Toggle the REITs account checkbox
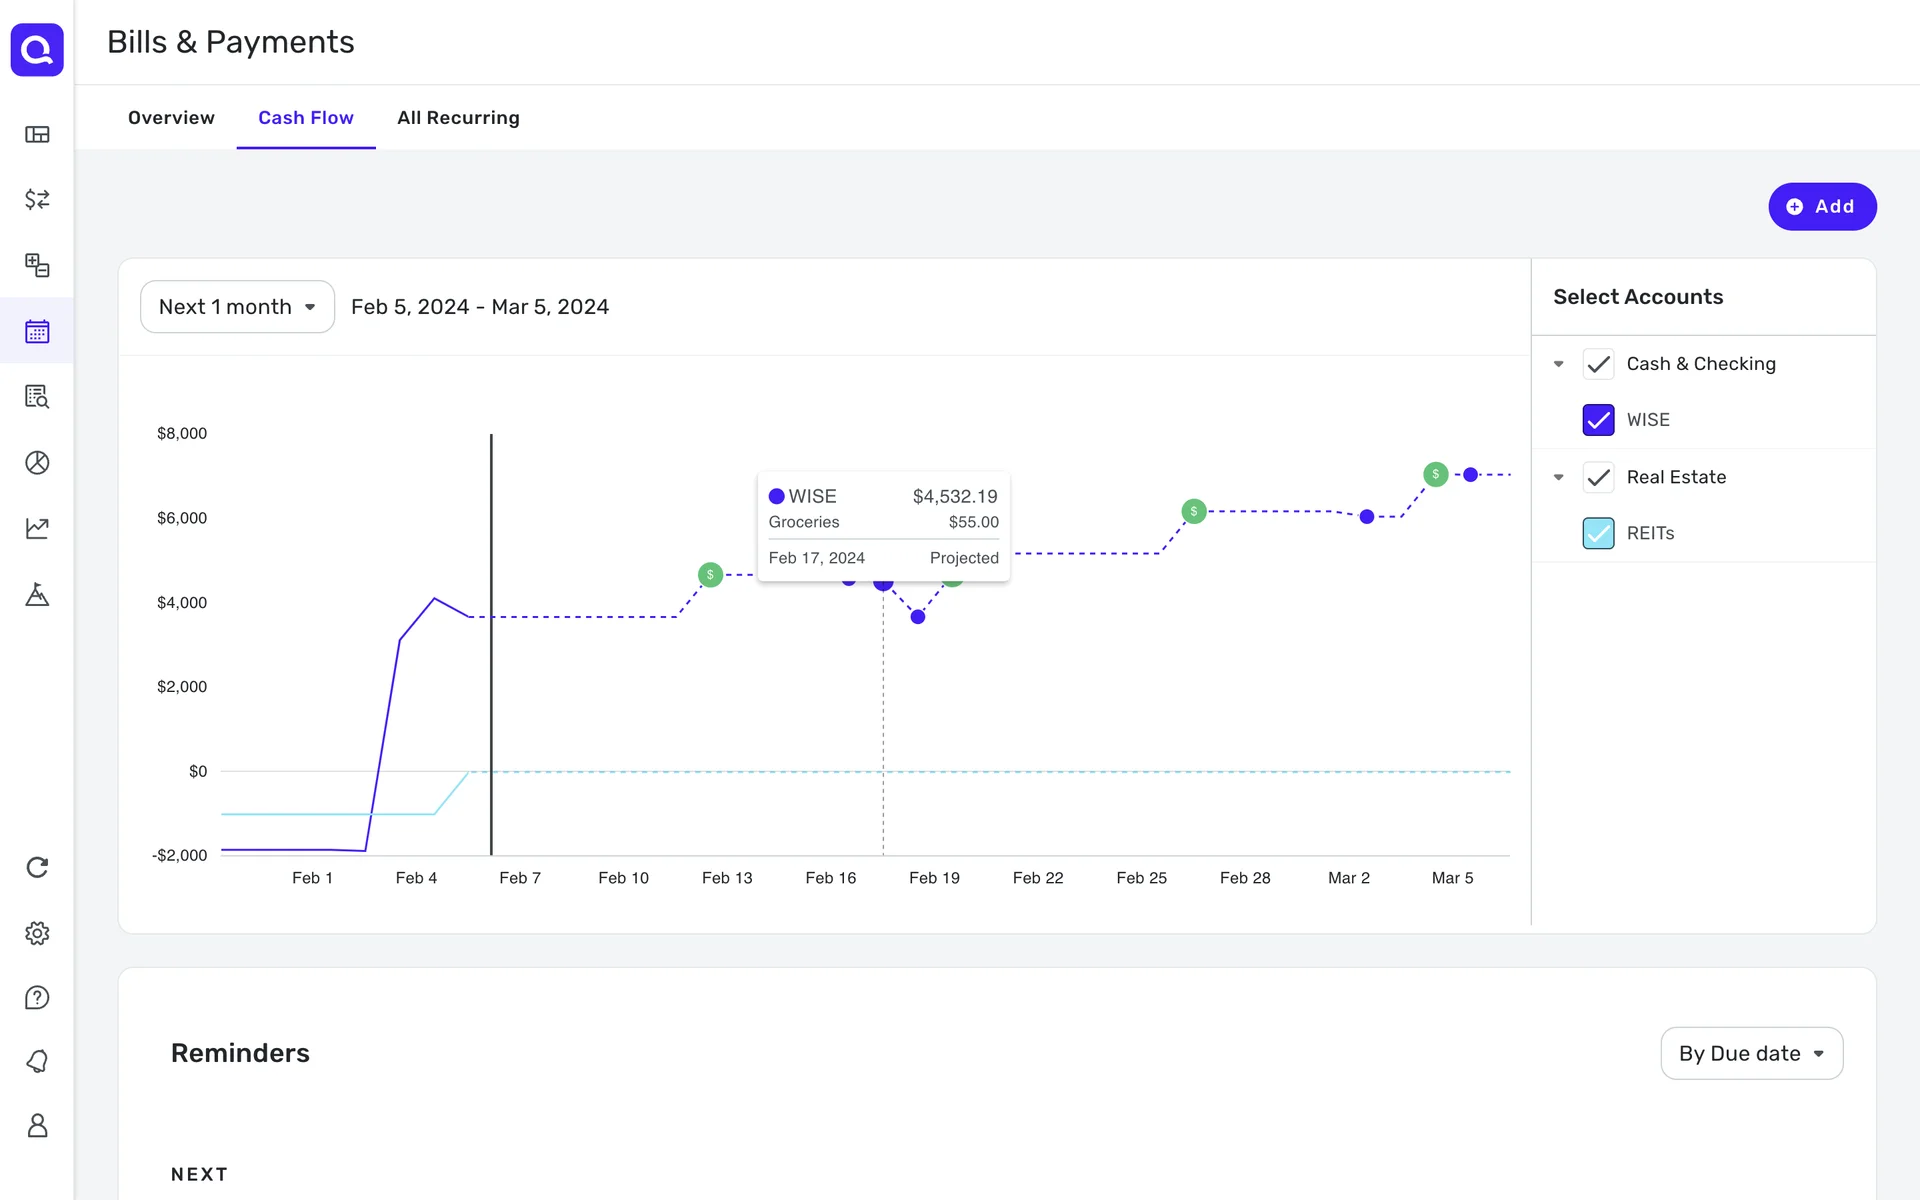This screenshot has height=1200, width=1920. 1598,533
